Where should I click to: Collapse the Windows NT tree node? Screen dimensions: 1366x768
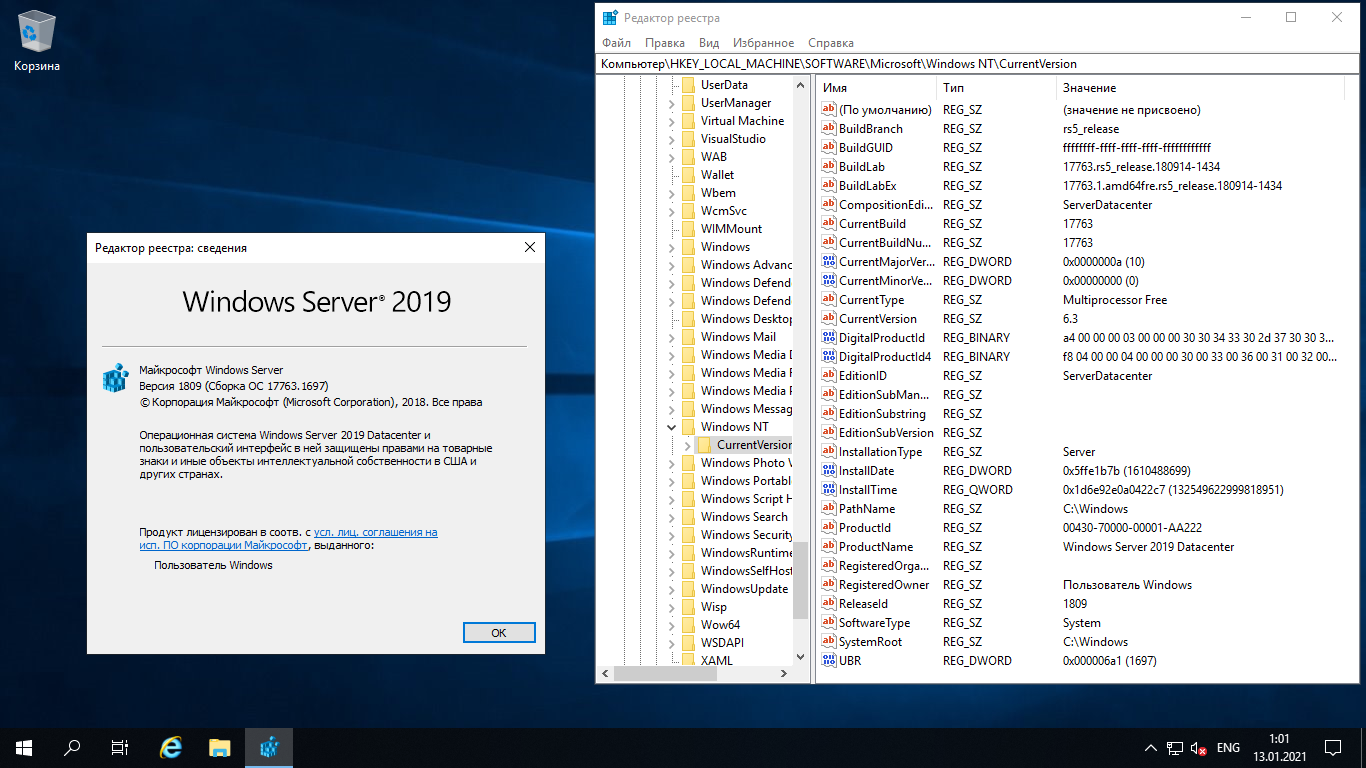(672, 427)
